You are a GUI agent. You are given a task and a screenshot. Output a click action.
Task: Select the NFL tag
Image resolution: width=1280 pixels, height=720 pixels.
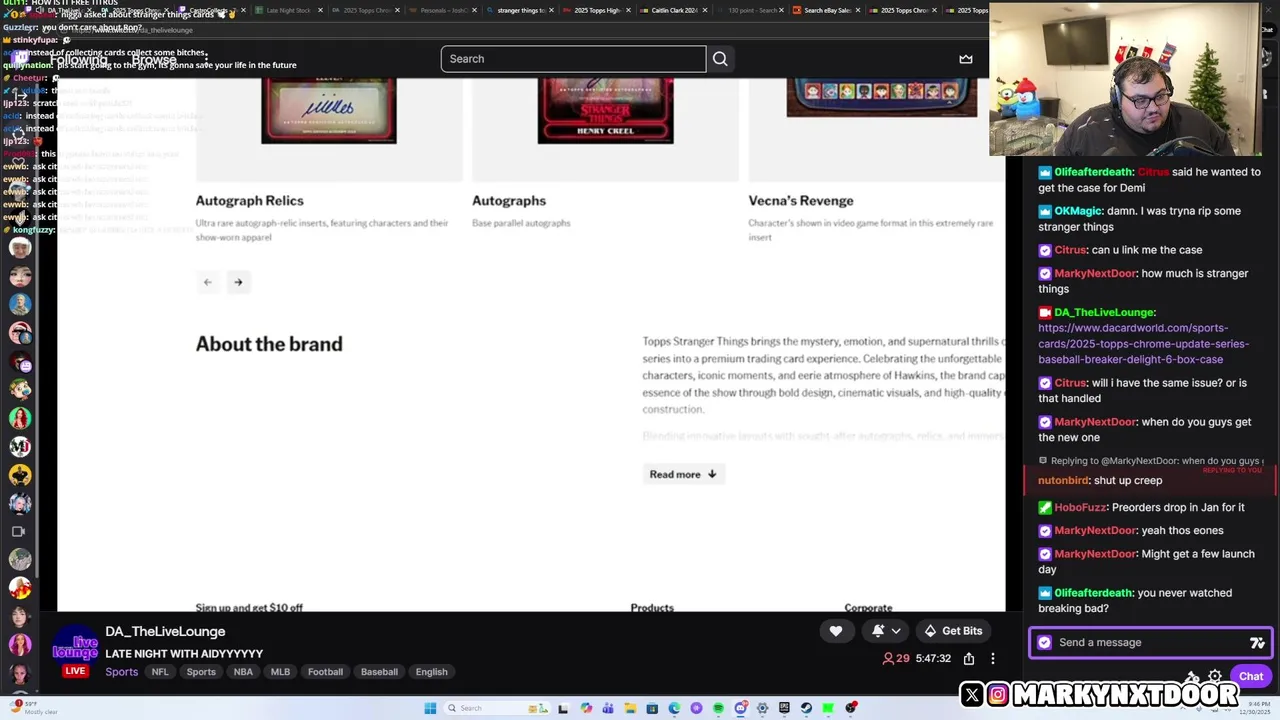click(160, 672)
